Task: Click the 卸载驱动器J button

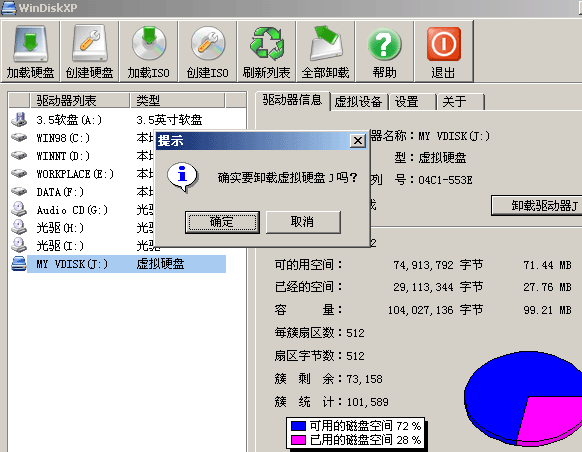Action: click(536, 205)
